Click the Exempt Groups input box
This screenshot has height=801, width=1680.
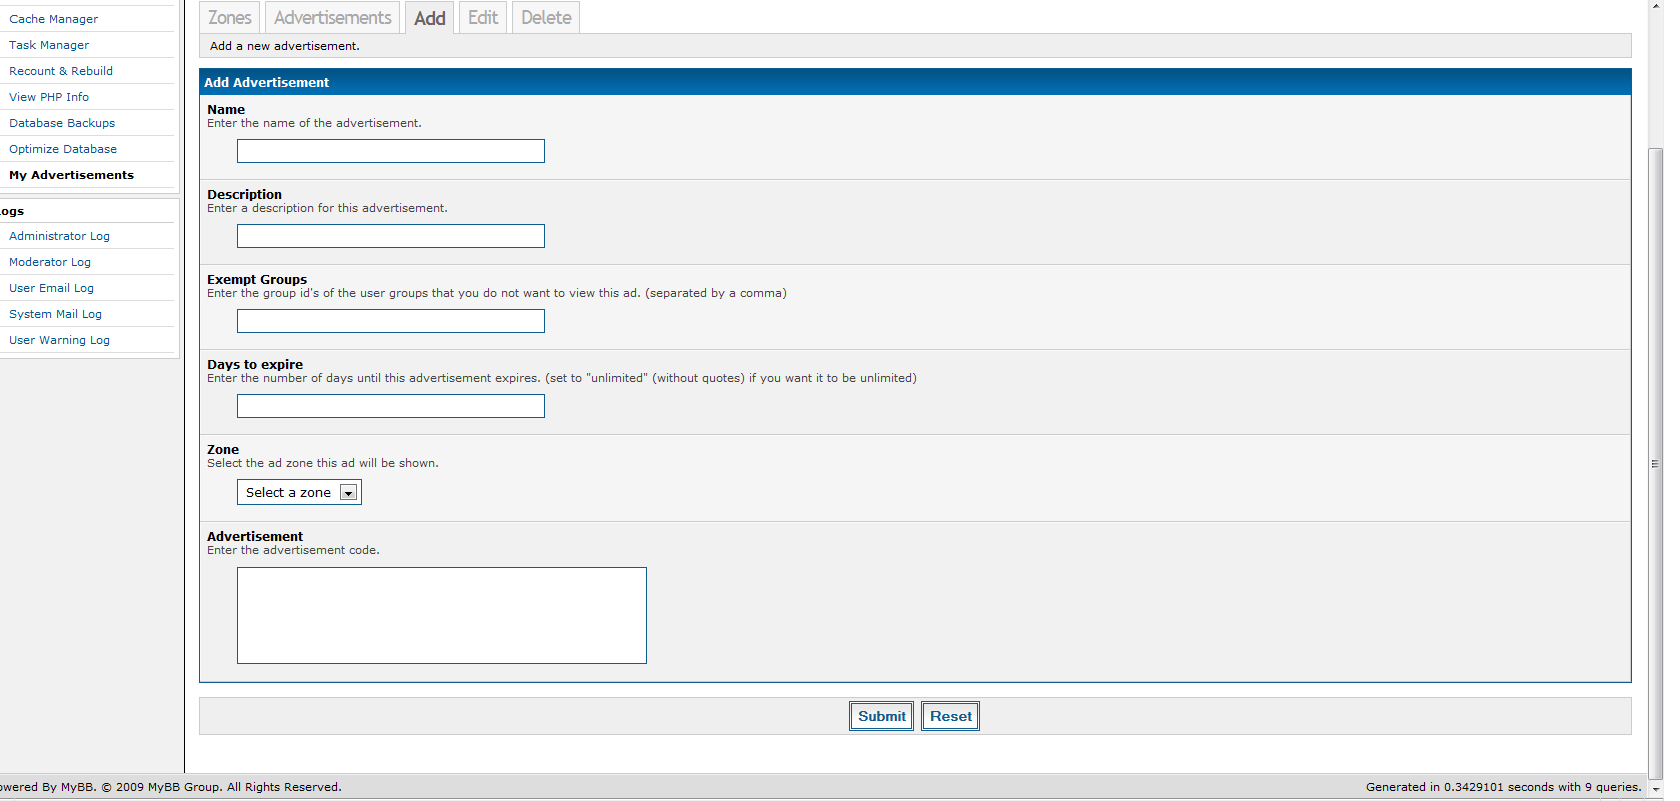tap(390, 321)
